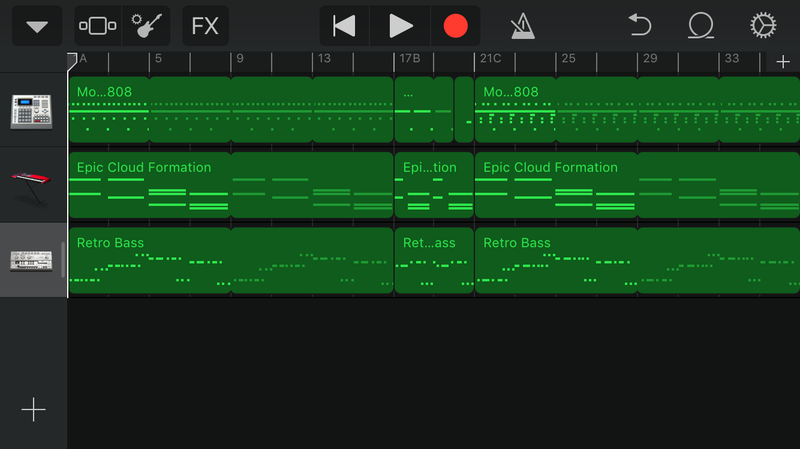Screen dimensions: 800x449
Task: Tap section marker 17B on ruler
Action: (410, 59)
